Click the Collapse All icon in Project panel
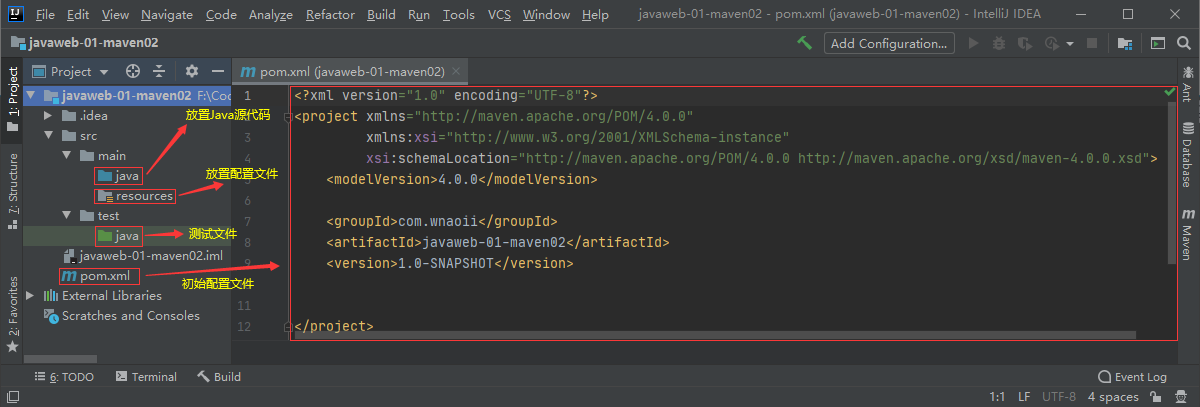 coord(159,71)
